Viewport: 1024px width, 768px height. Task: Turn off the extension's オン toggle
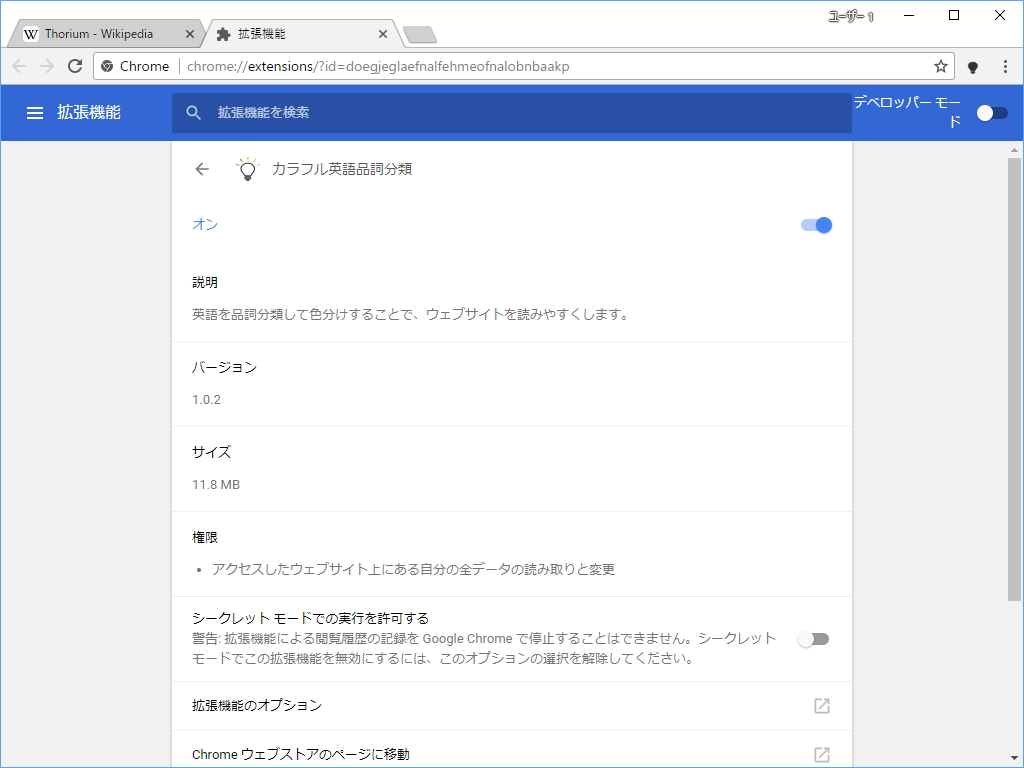[x=817, y=225]
